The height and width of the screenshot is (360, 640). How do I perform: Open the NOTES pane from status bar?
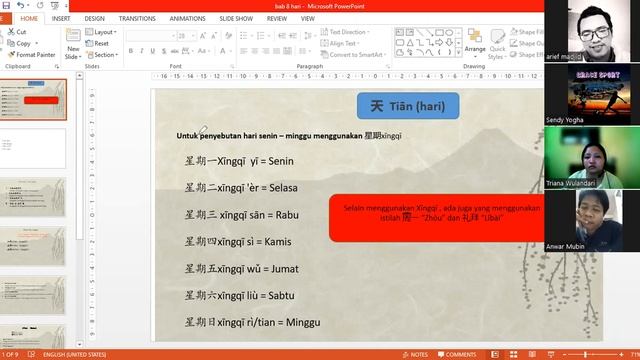point(415,355)
